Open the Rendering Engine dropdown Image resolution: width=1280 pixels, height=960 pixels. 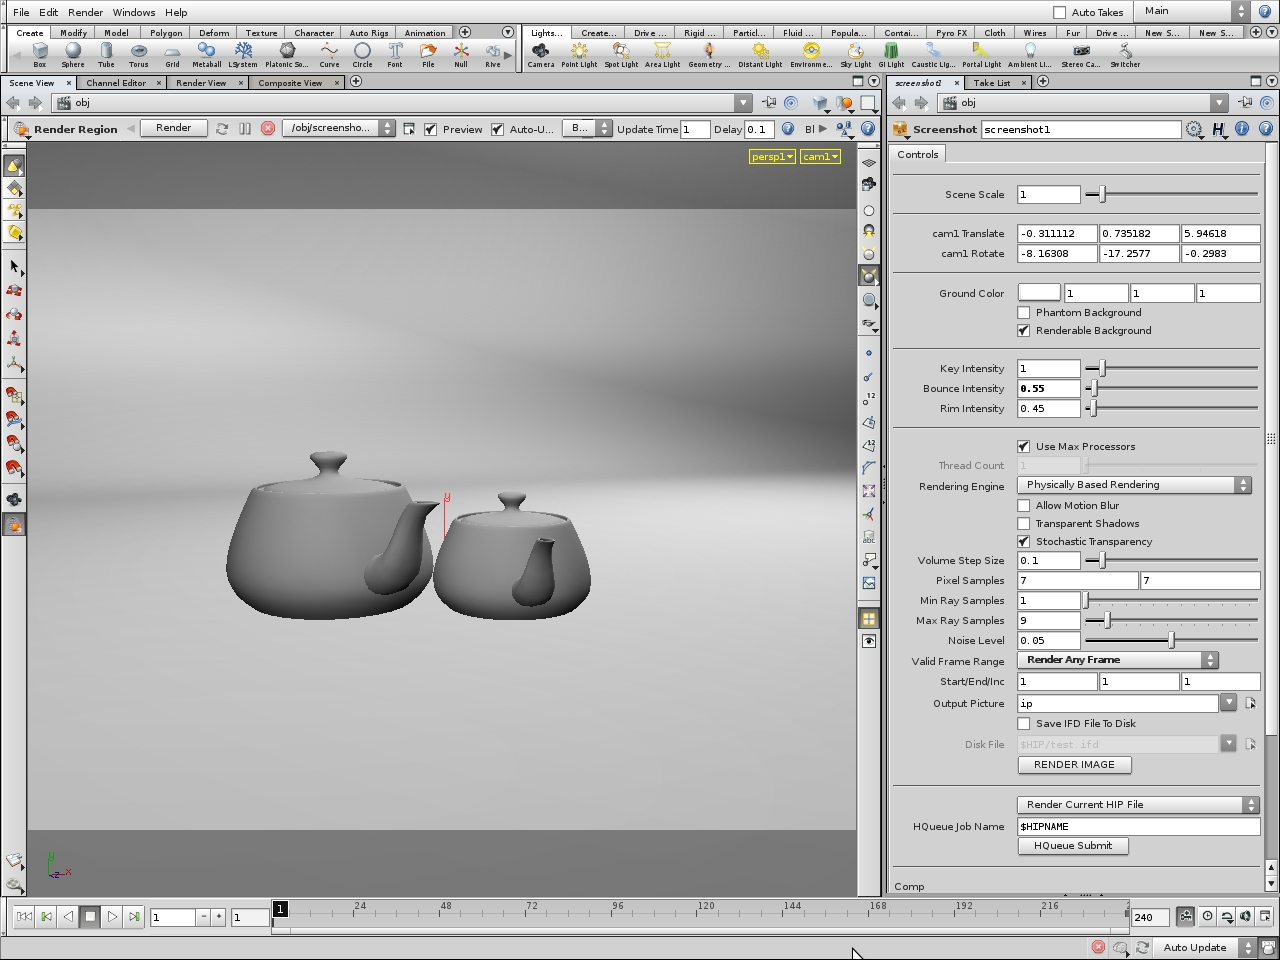coord(1134,484)
